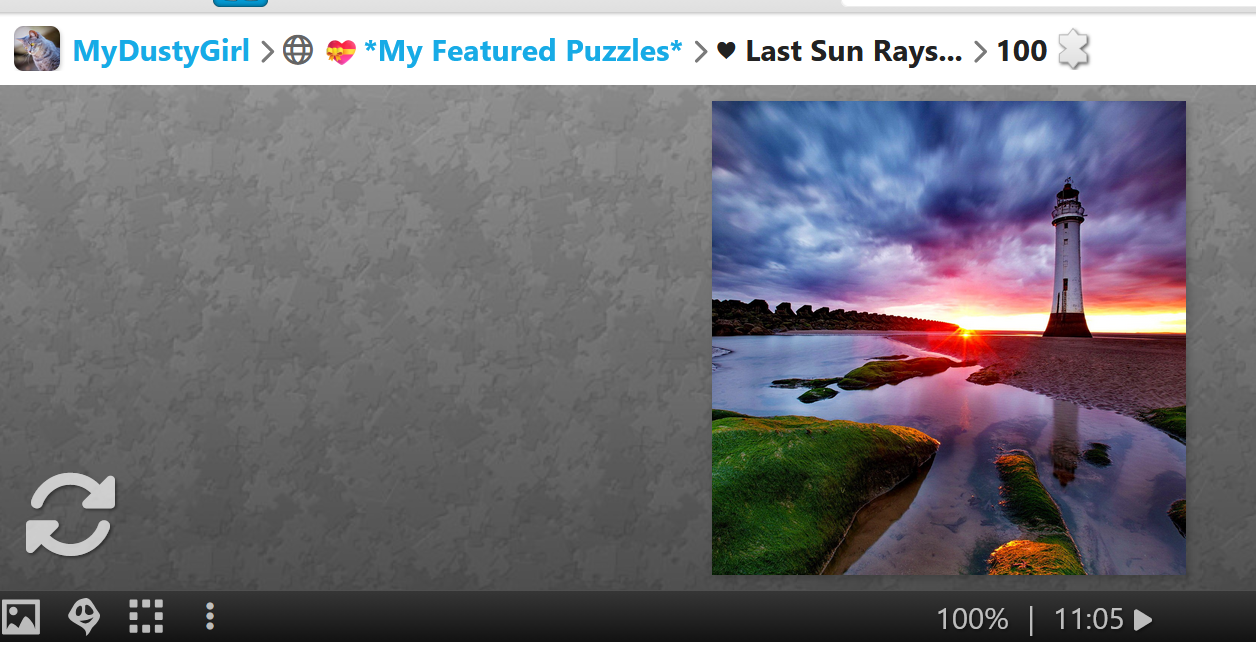Open the *My Featured Puzzles* album
1256x658 pixels.
click(523, 50)
